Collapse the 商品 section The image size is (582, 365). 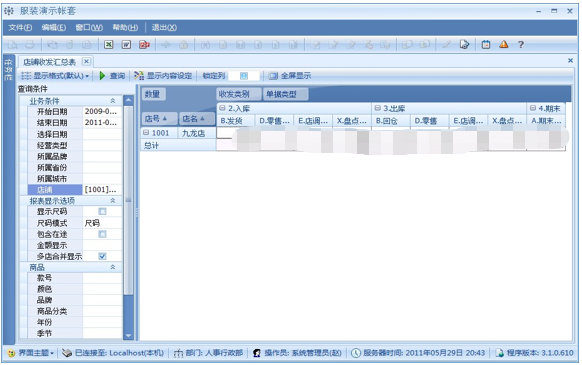coord(112,267)
